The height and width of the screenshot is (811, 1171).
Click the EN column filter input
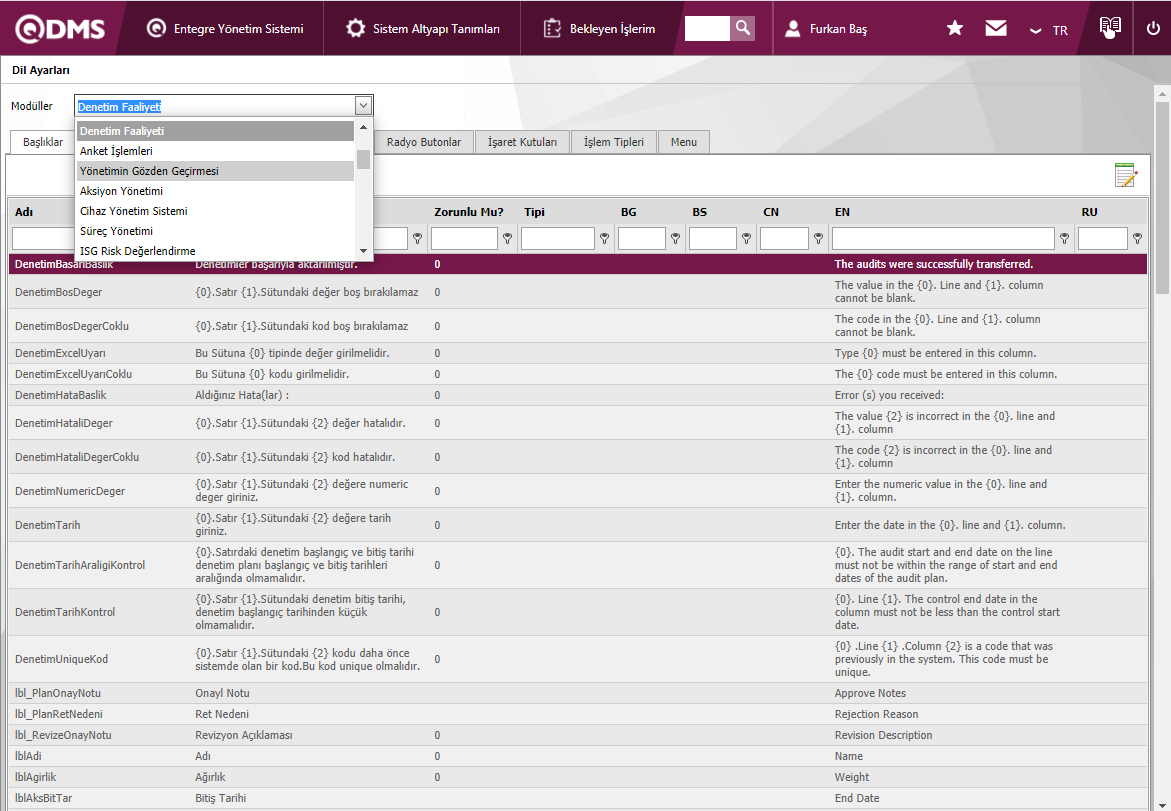point(943,239)
